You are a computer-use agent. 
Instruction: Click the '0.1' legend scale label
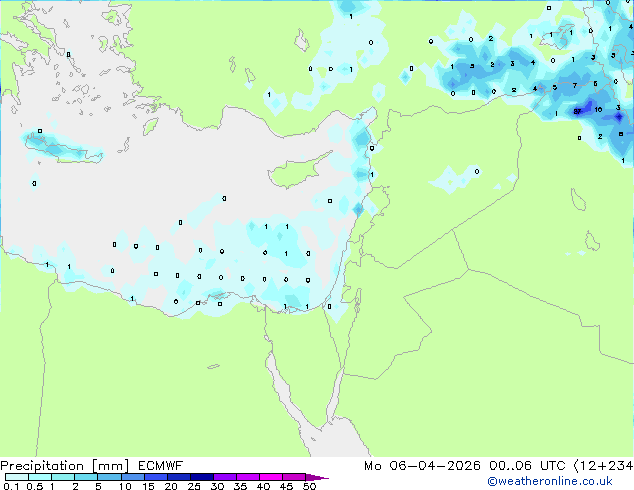(x=11, y=486)
